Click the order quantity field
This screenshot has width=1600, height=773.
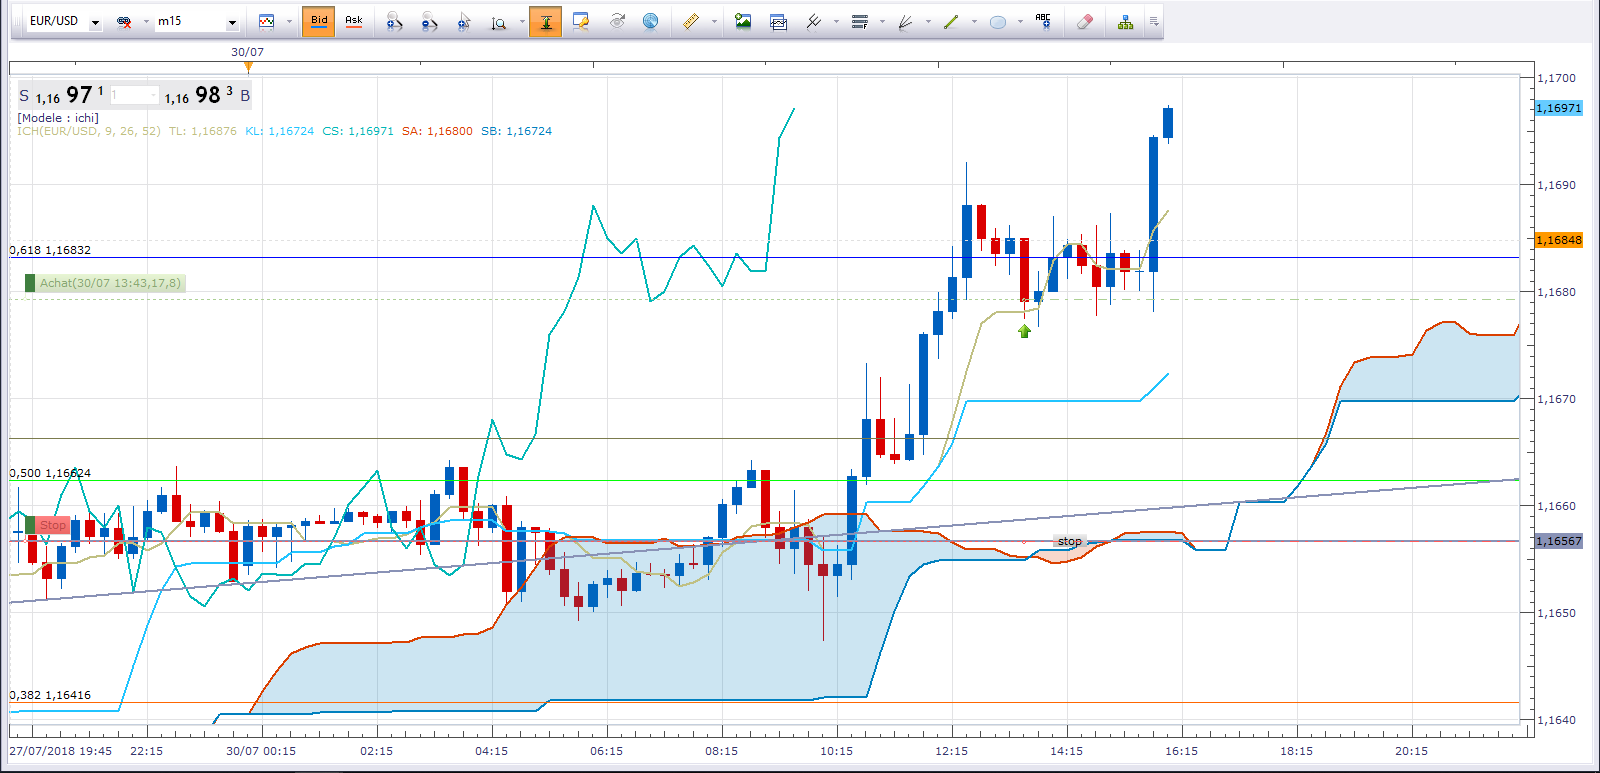[134, 95]
